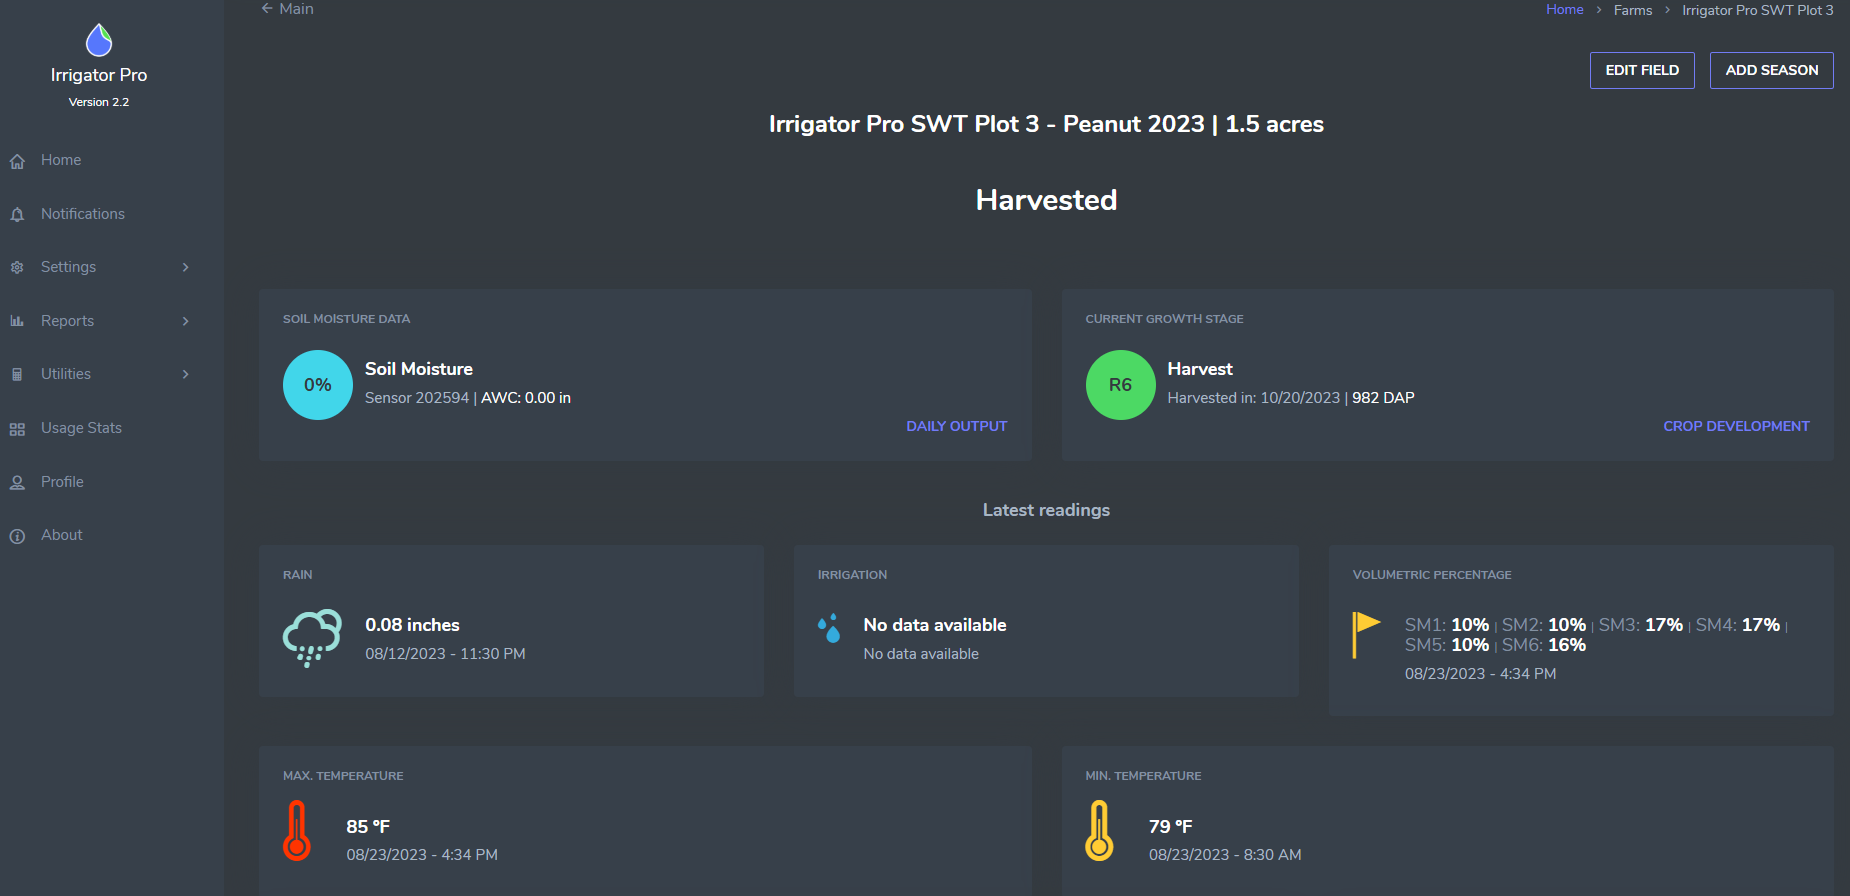Click the red max temperature thermometer icon
1850x896 pixels.
[297, 830]
